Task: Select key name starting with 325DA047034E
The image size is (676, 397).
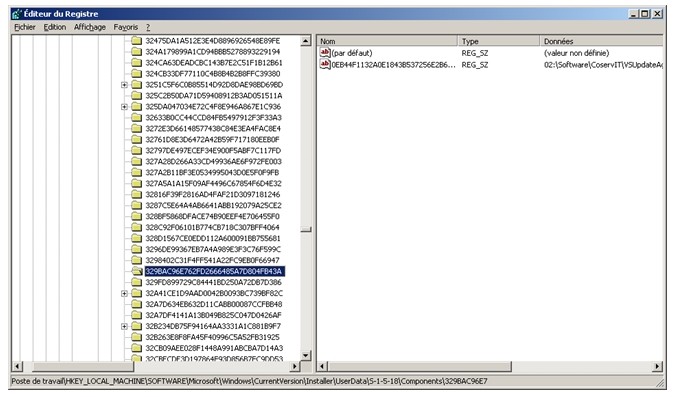Action: coord(213,107)
